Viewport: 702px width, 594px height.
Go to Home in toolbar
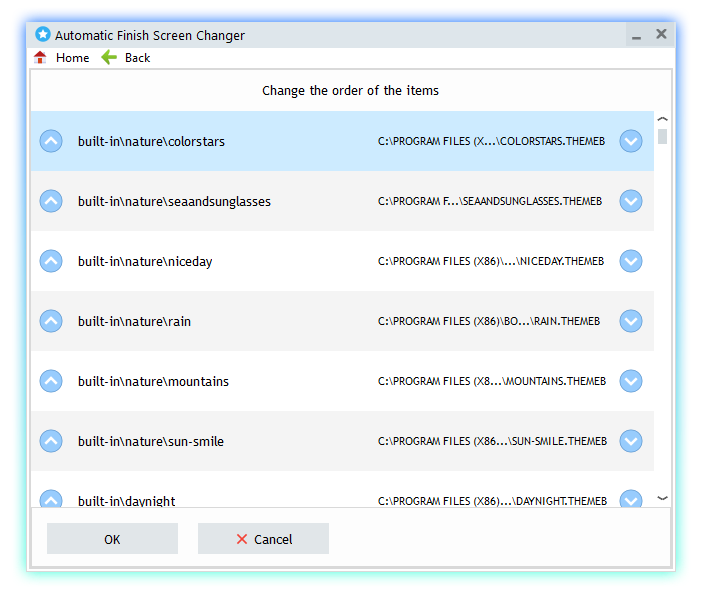pyautogui.click(x=62, y=58)
